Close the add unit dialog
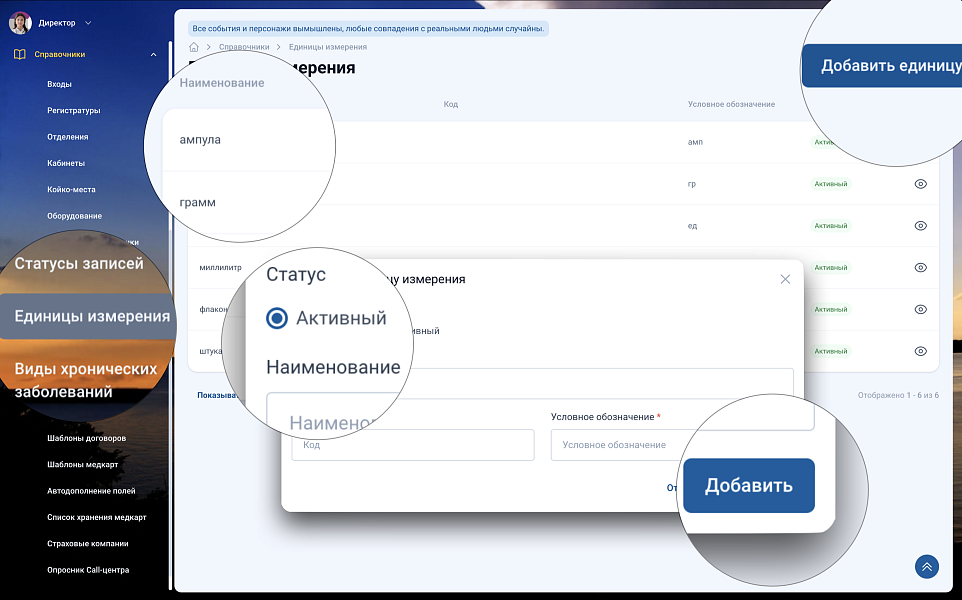Screen dimensions: 962x600 pos(785,279)
